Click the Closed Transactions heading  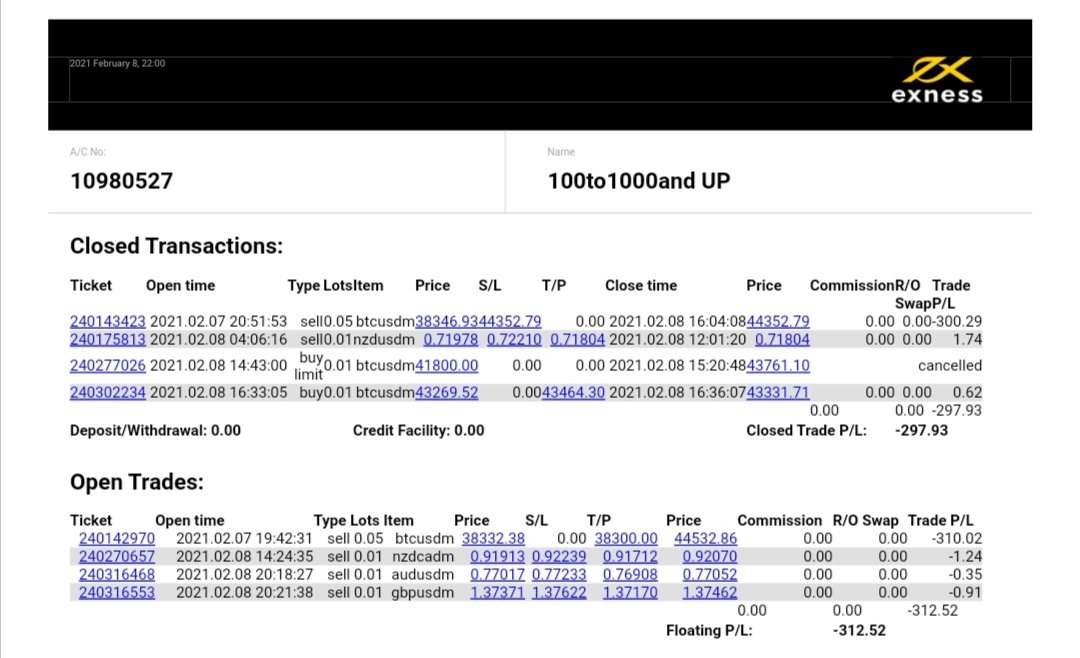176,245
